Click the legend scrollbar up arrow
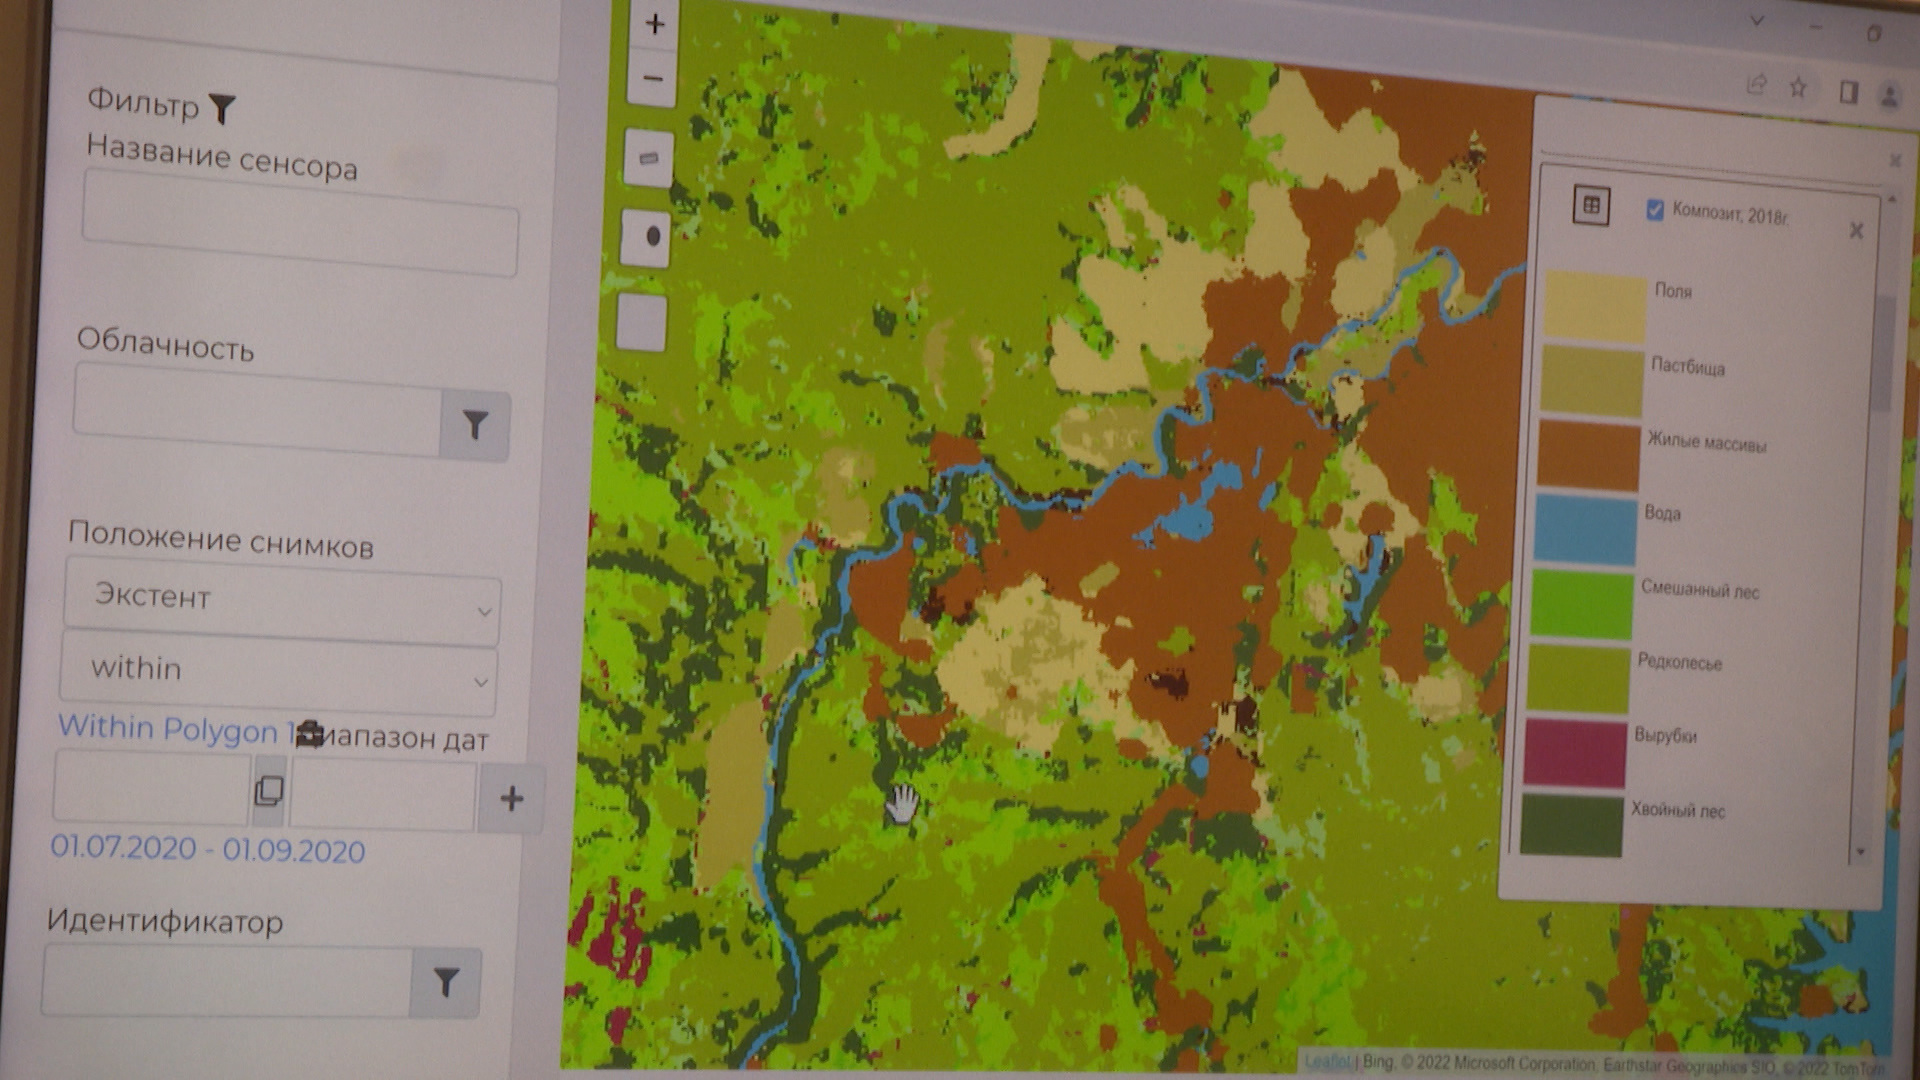Image resolution: width=1920 pixels, height=1080 pixels. click(1891, 200)
